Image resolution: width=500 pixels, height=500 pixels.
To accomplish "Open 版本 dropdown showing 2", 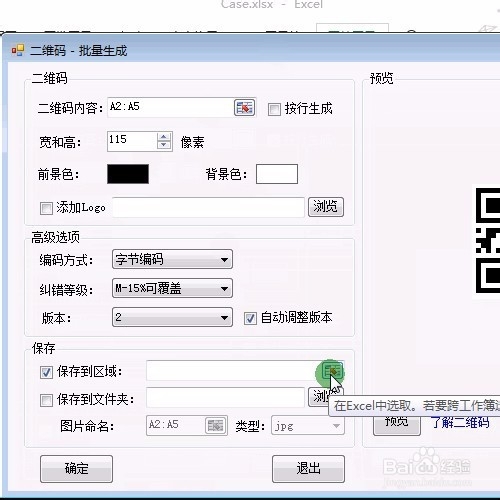I will pos(172,317).
